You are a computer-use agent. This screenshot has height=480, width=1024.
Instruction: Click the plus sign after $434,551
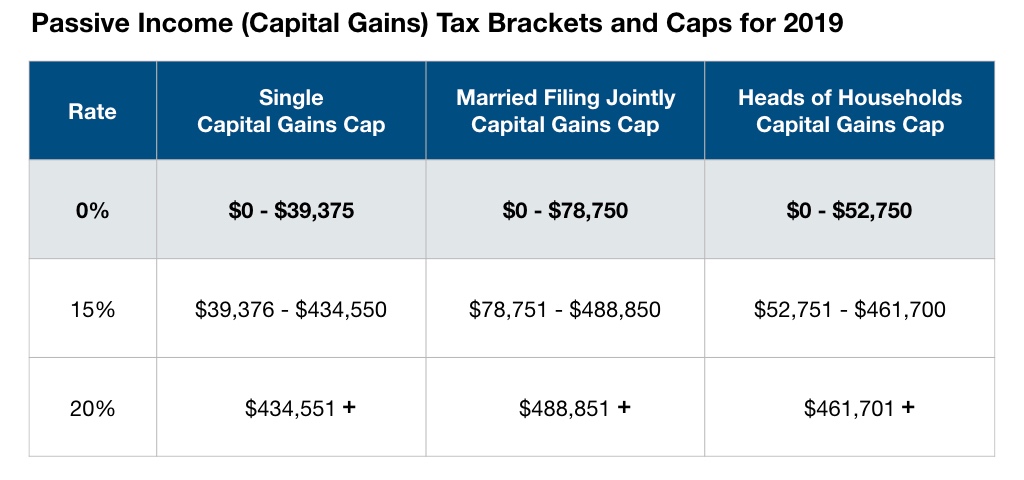[349, 407]
